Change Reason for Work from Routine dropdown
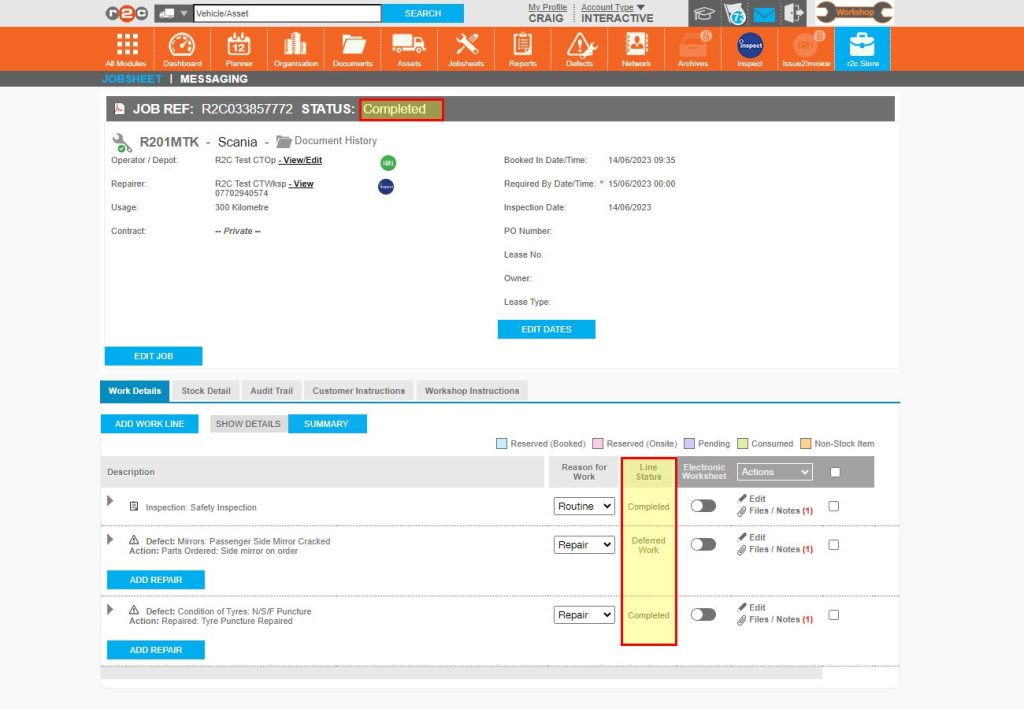 [584, 507]
